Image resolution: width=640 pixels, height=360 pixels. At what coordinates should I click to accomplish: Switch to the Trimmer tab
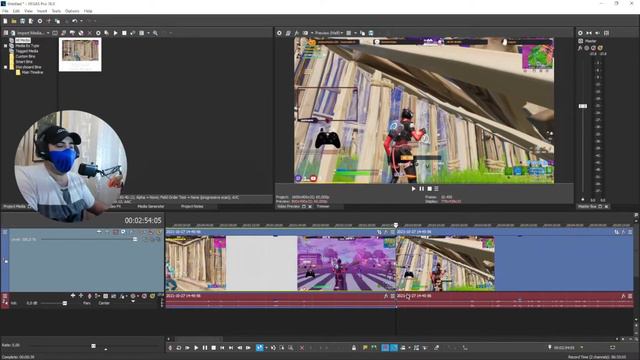pos(323,207)
